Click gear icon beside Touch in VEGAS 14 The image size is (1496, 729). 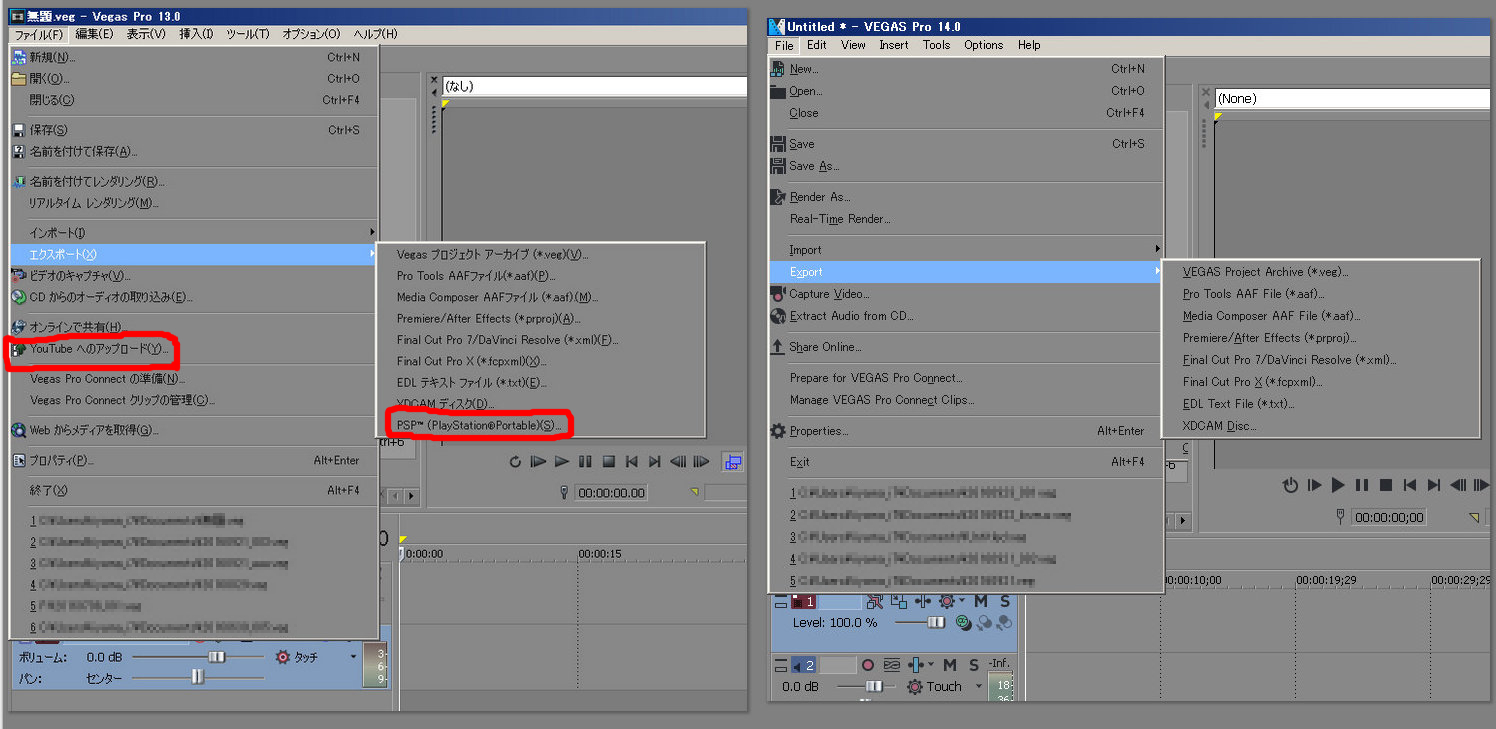click(x=915, y=687)
